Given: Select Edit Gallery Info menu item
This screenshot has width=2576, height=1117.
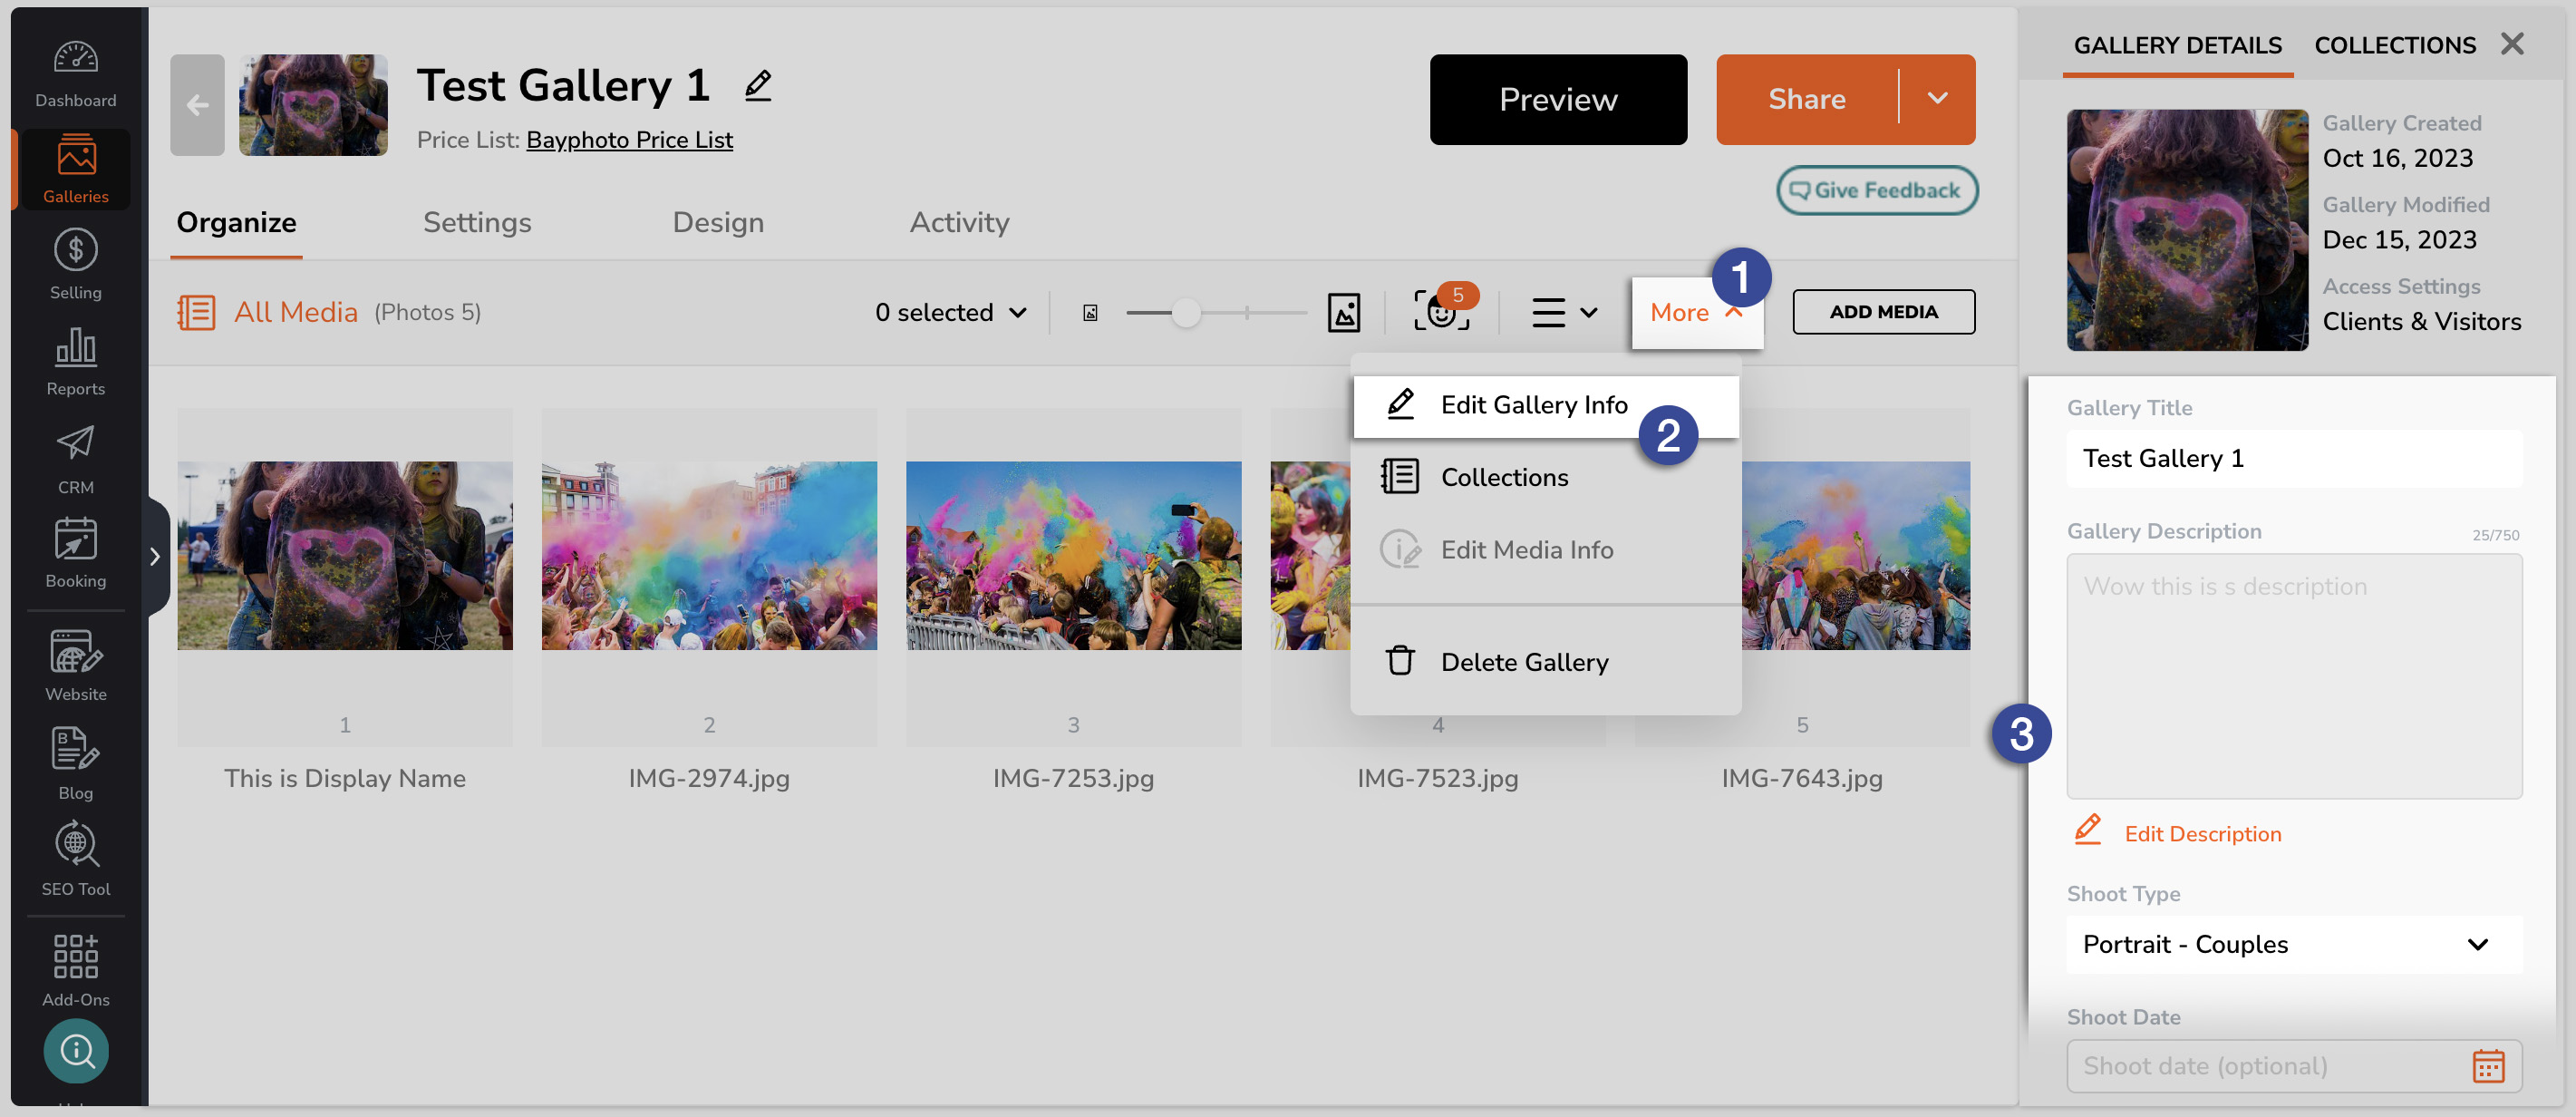Looking at the screenshot, I should click(1546, 405).
